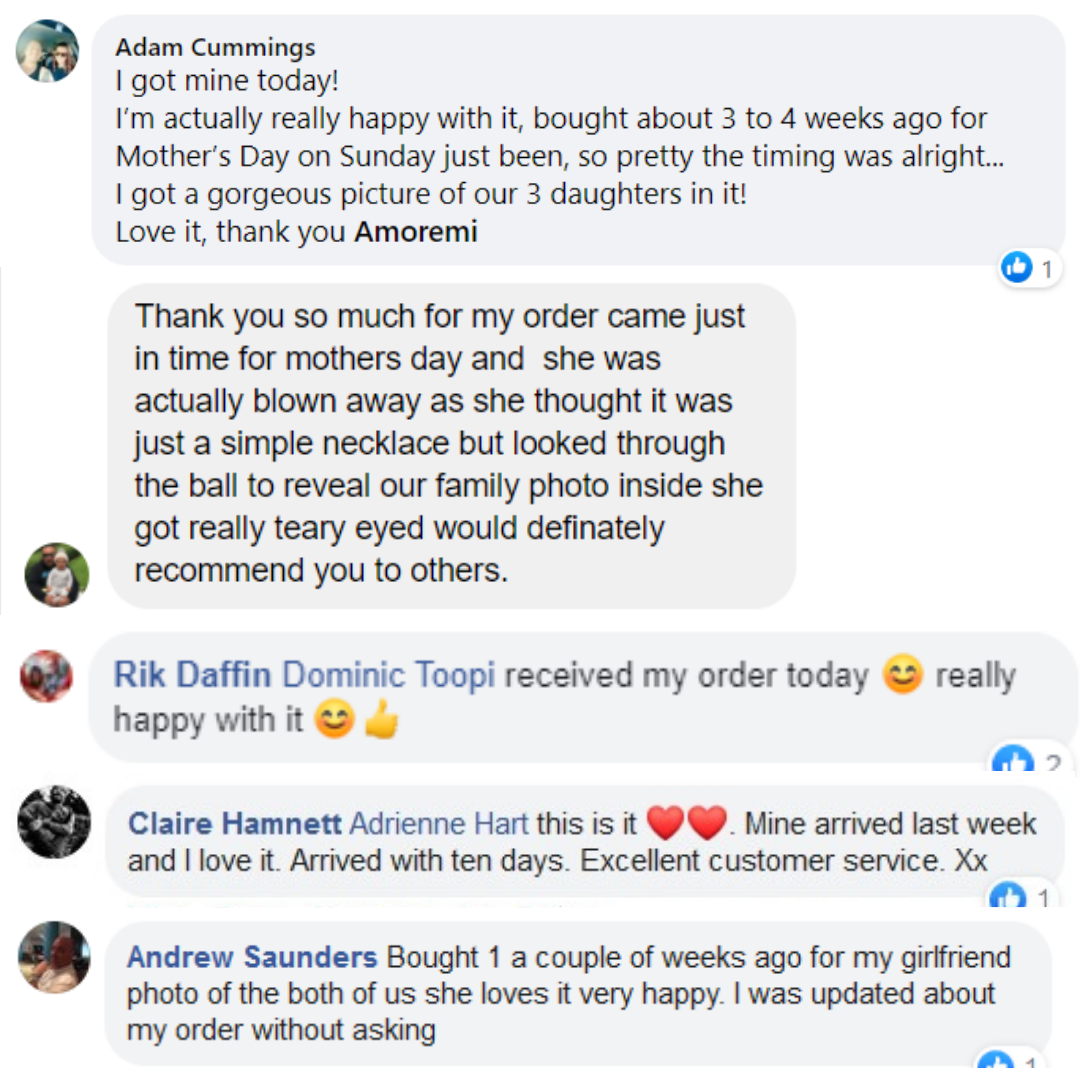
Task: Open tagged Adrienne Hart profile link
Action: click(x=439, y=824)
